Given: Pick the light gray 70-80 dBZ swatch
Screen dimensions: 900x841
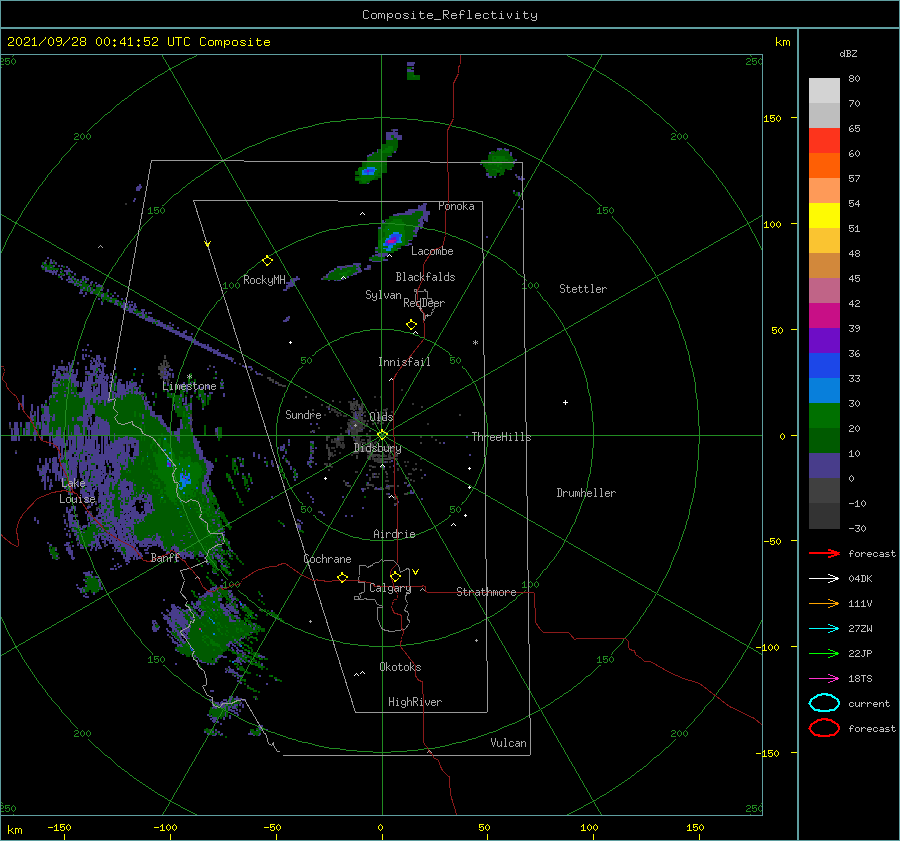Looking at the screenshot, I should click(x=824, y=91).
